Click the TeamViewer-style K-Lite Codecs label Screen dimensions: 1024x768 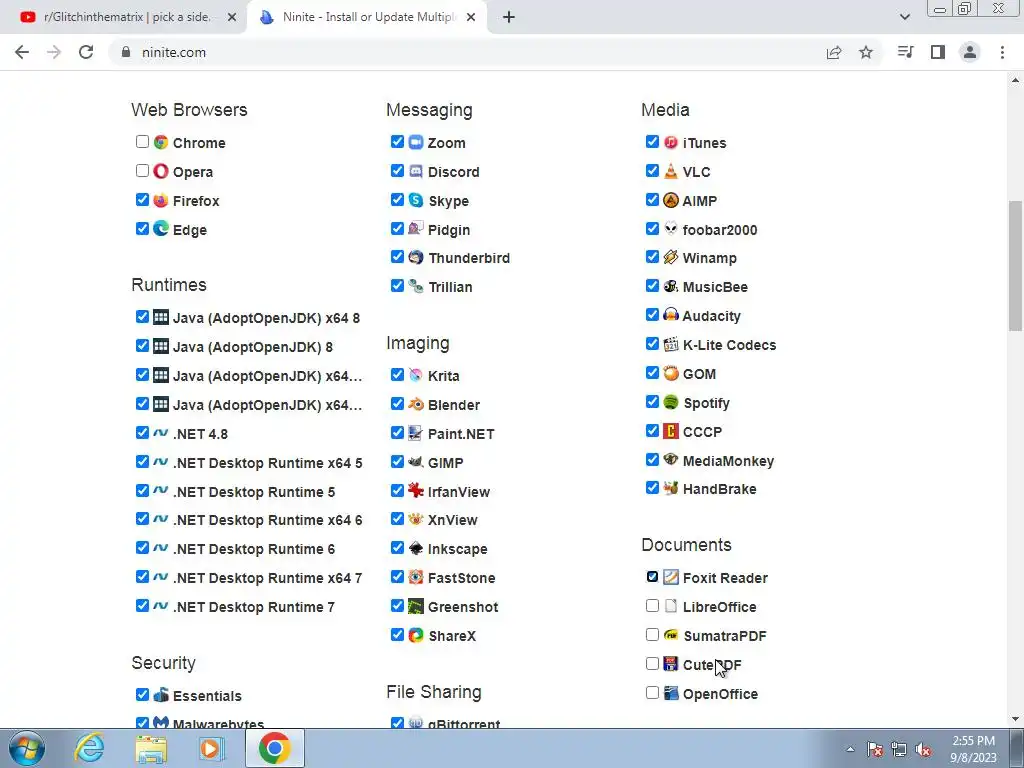pyautogui.click(x=729, y=345)
